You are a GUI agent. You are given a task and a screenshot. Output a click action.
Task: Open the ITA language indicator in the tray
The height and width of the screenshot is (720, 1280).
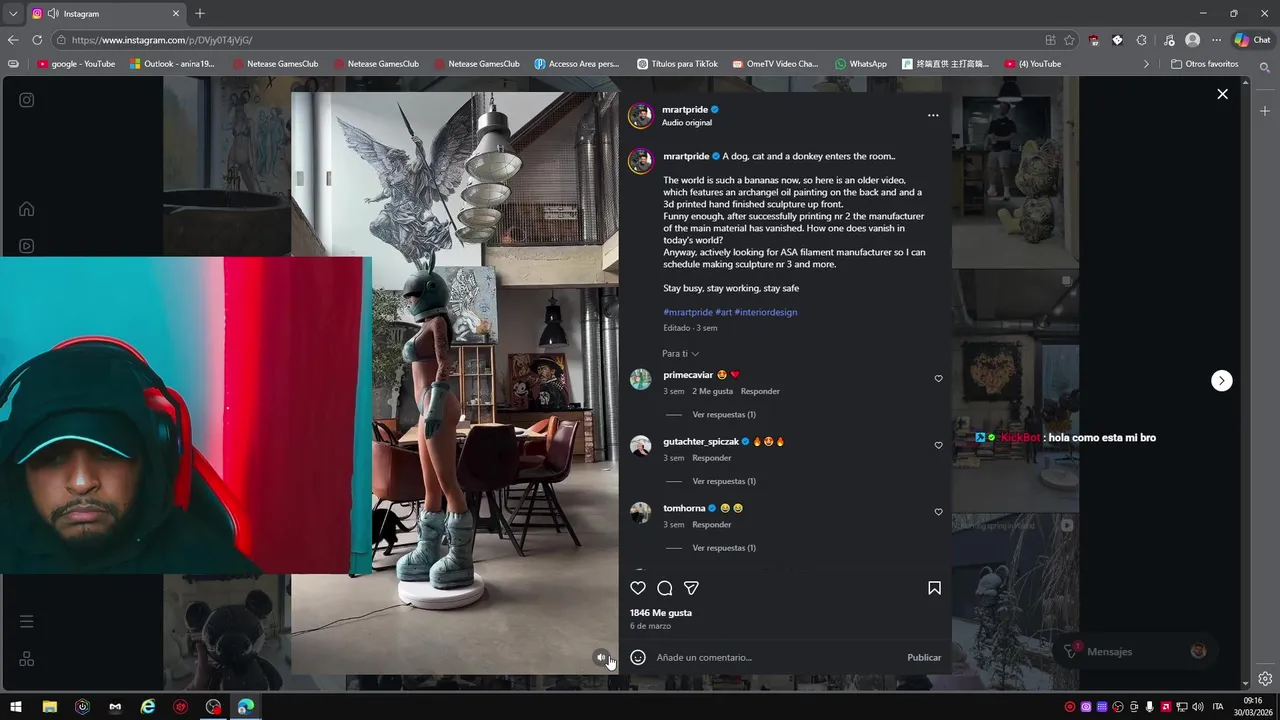tap(1218, 707)
